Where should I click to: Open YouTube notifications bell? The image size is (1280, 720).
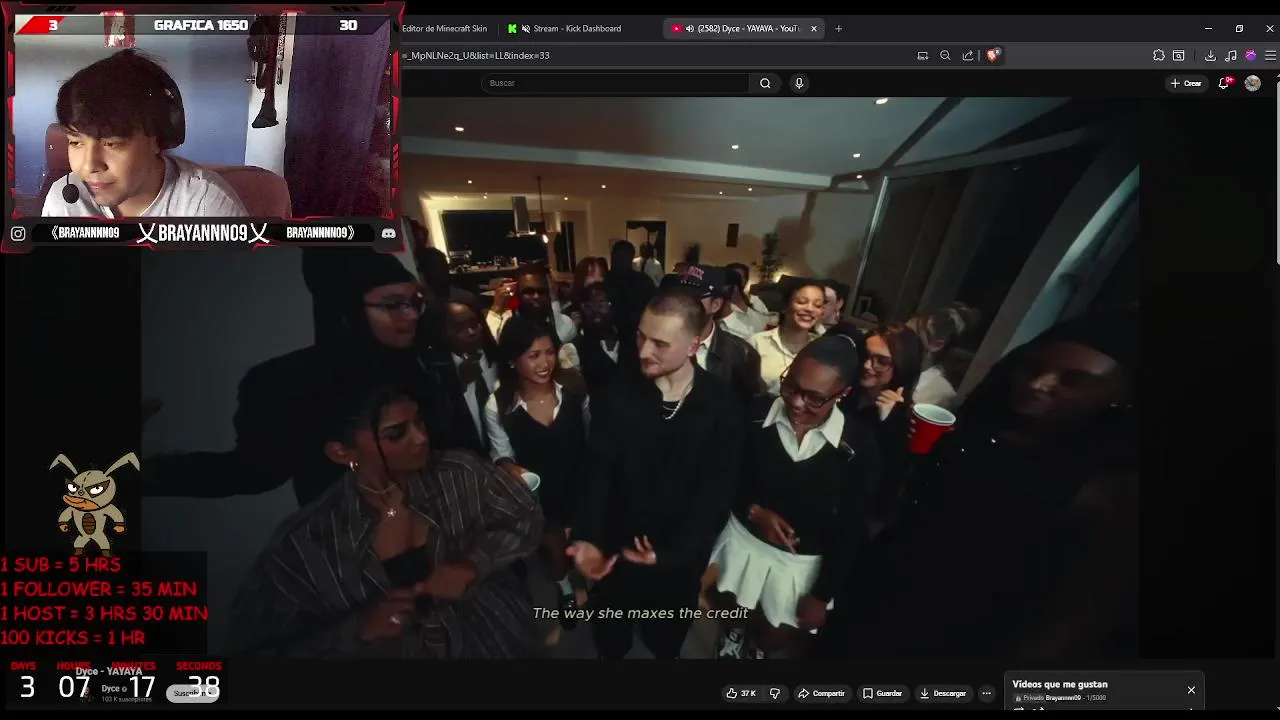tap(1225, 83)
